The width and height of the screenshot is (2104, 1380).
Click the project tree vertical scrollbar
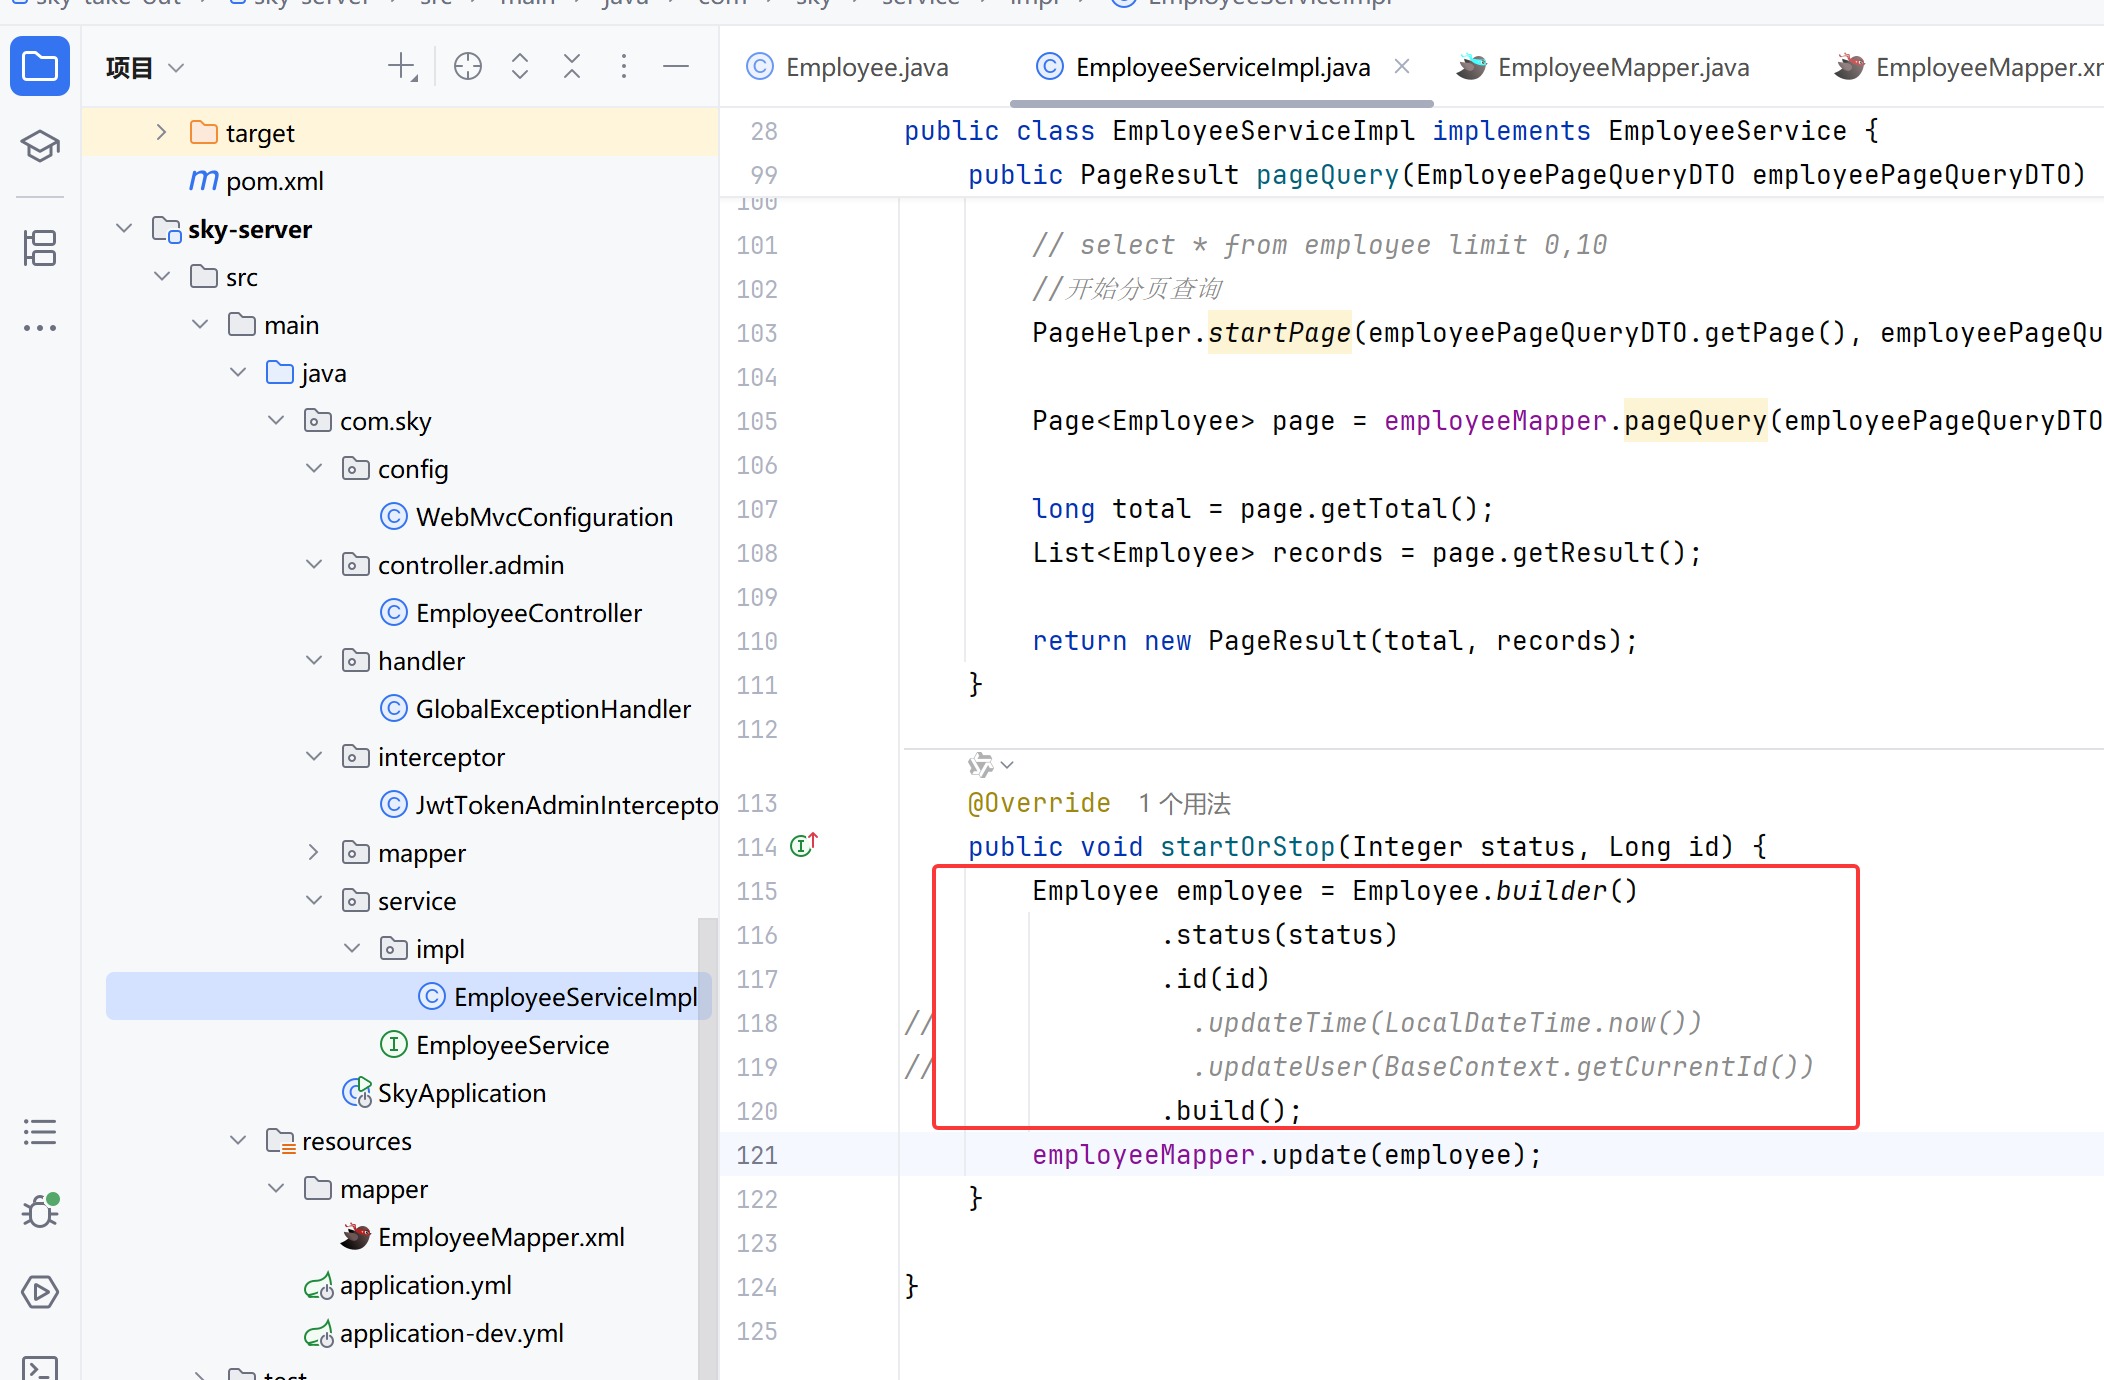click(x=708, y=1148)
